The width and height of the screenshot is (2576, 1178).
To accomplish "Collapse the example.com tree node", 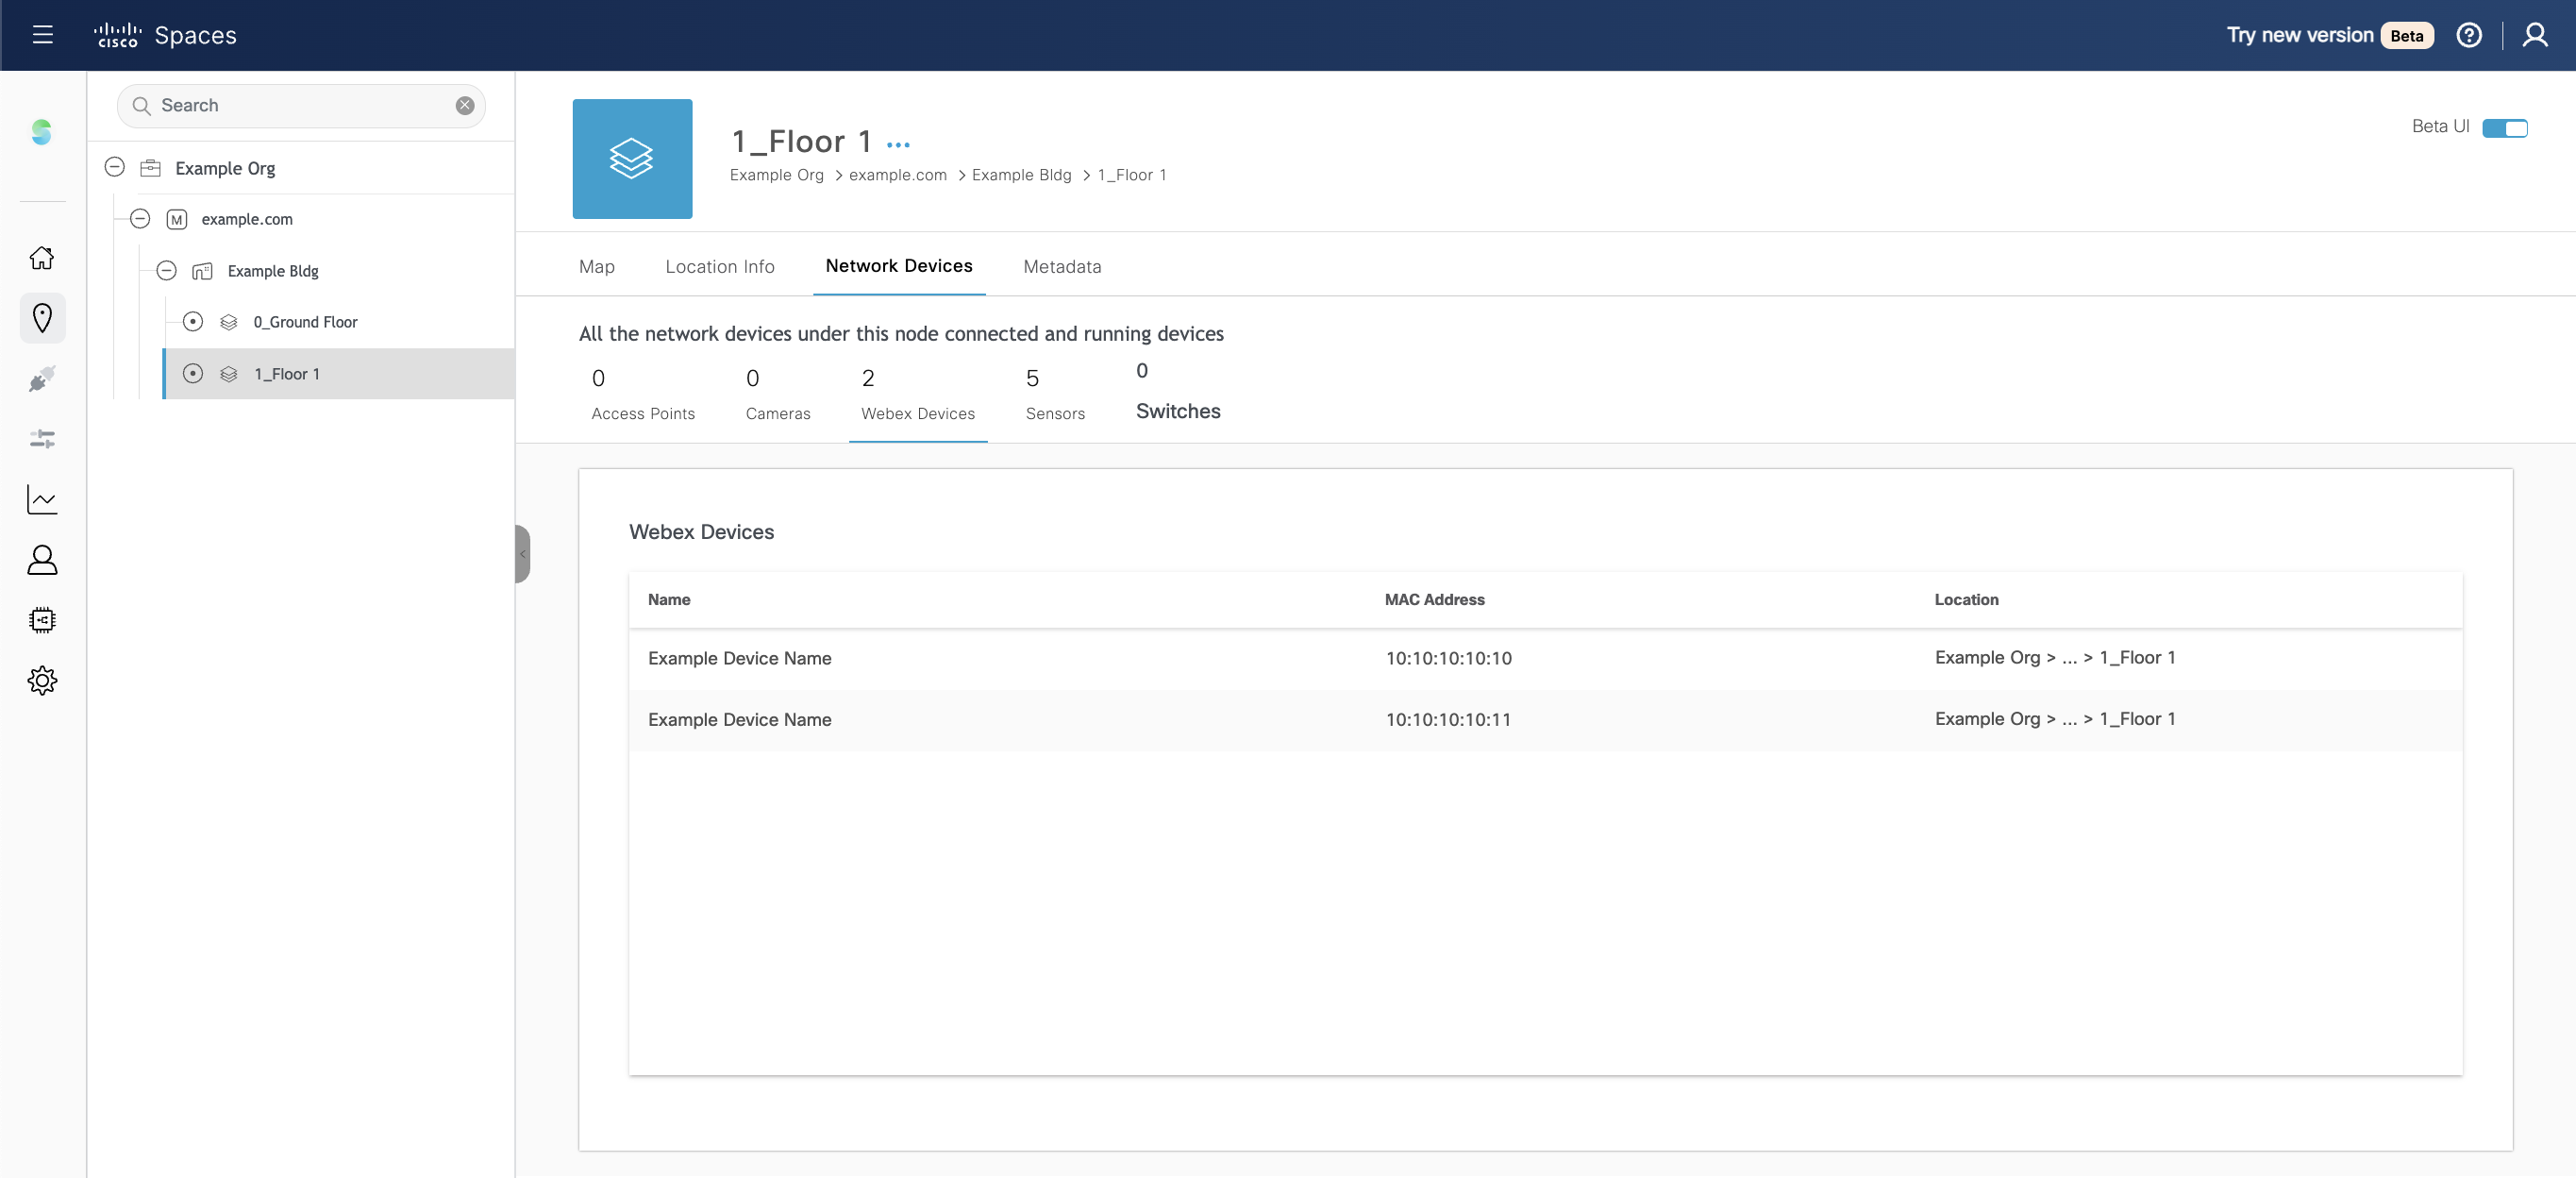I will click(140, 219).
